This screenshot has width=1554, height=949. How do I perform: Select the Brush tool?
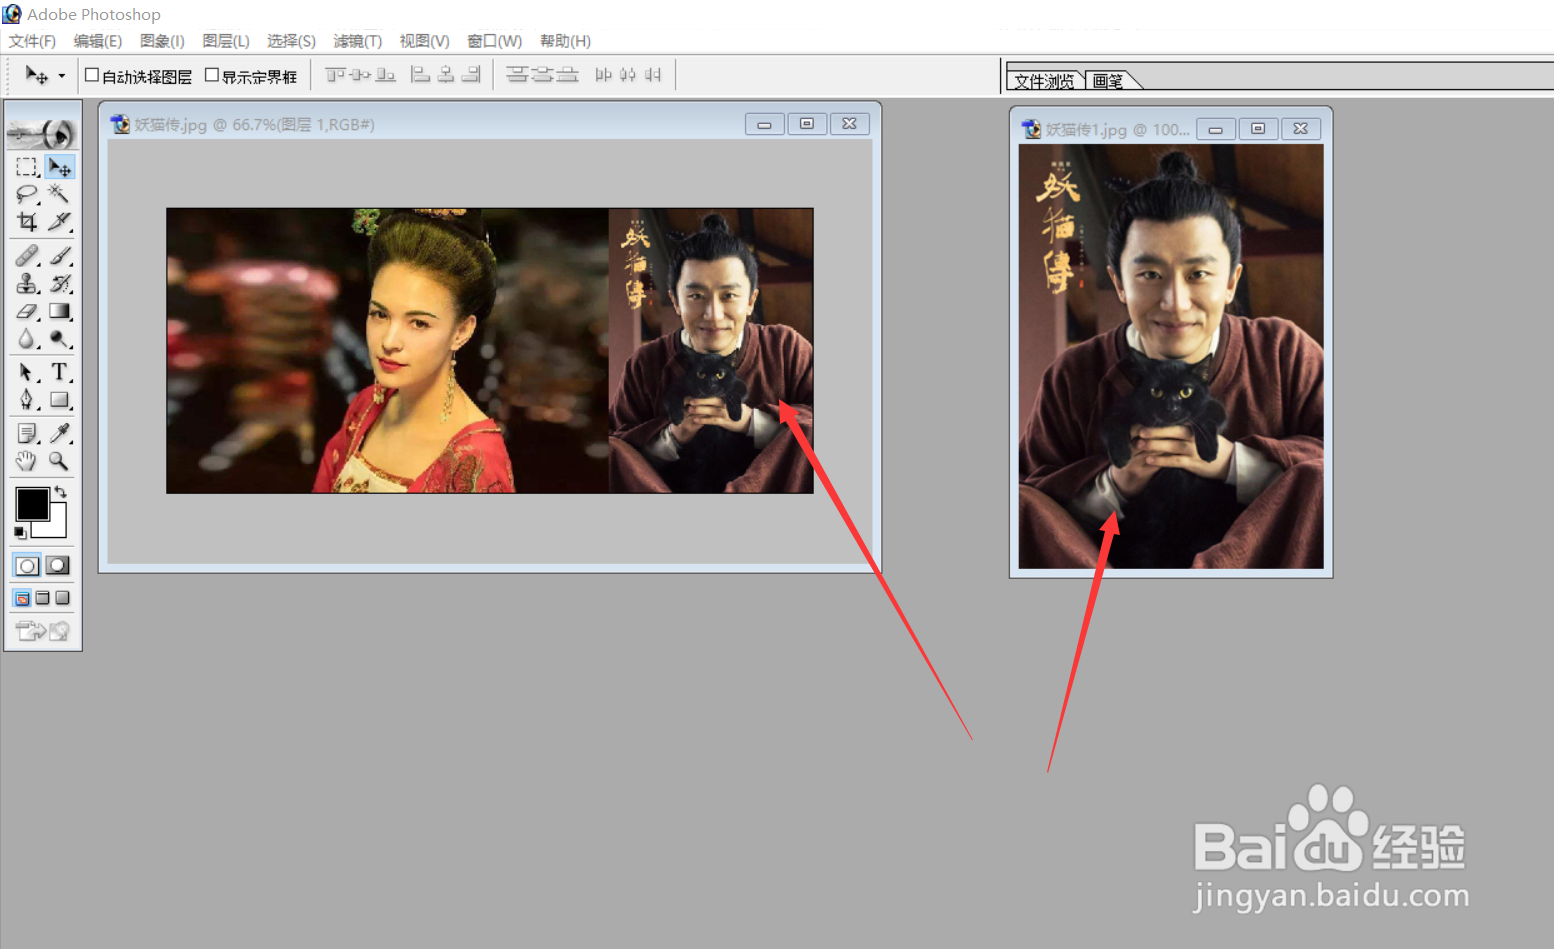[x=60, y=256]
